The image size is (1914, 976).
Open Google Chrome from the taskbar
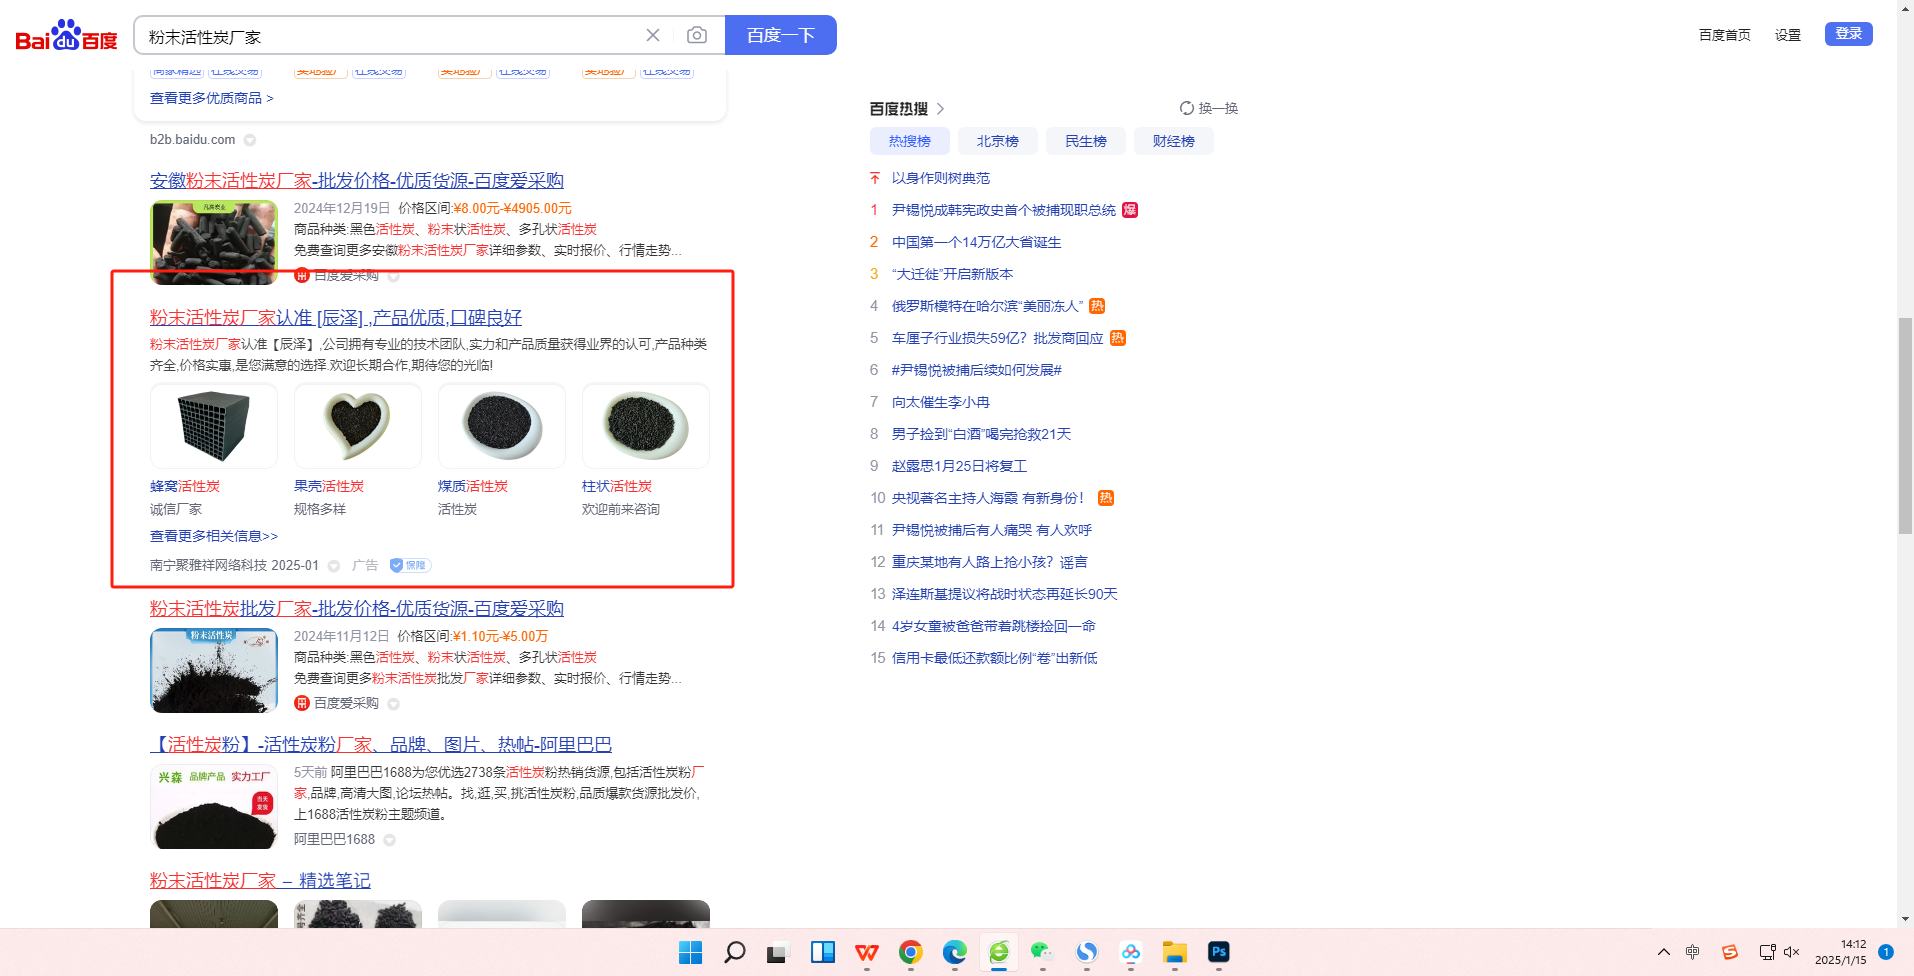click(910, 952)
